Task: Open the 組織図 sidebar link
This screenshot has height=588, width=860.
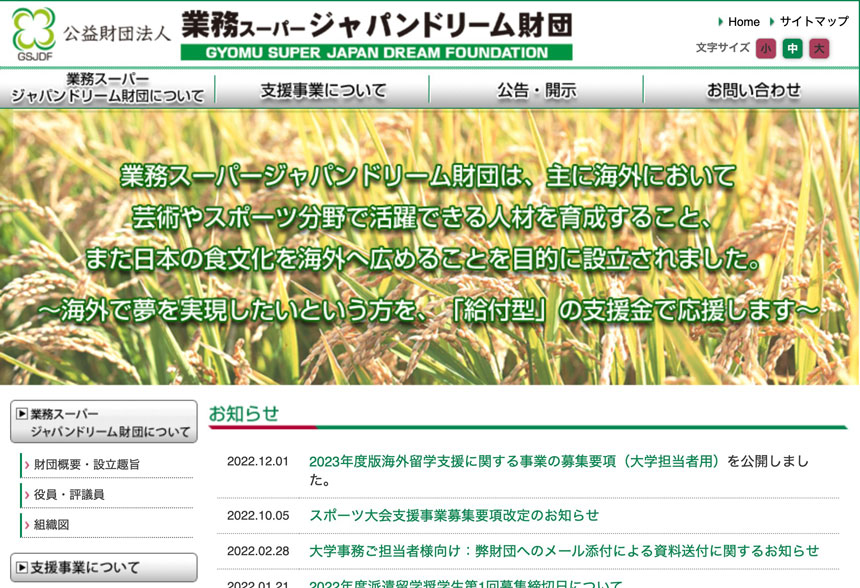Action: (x=52, y=525)
